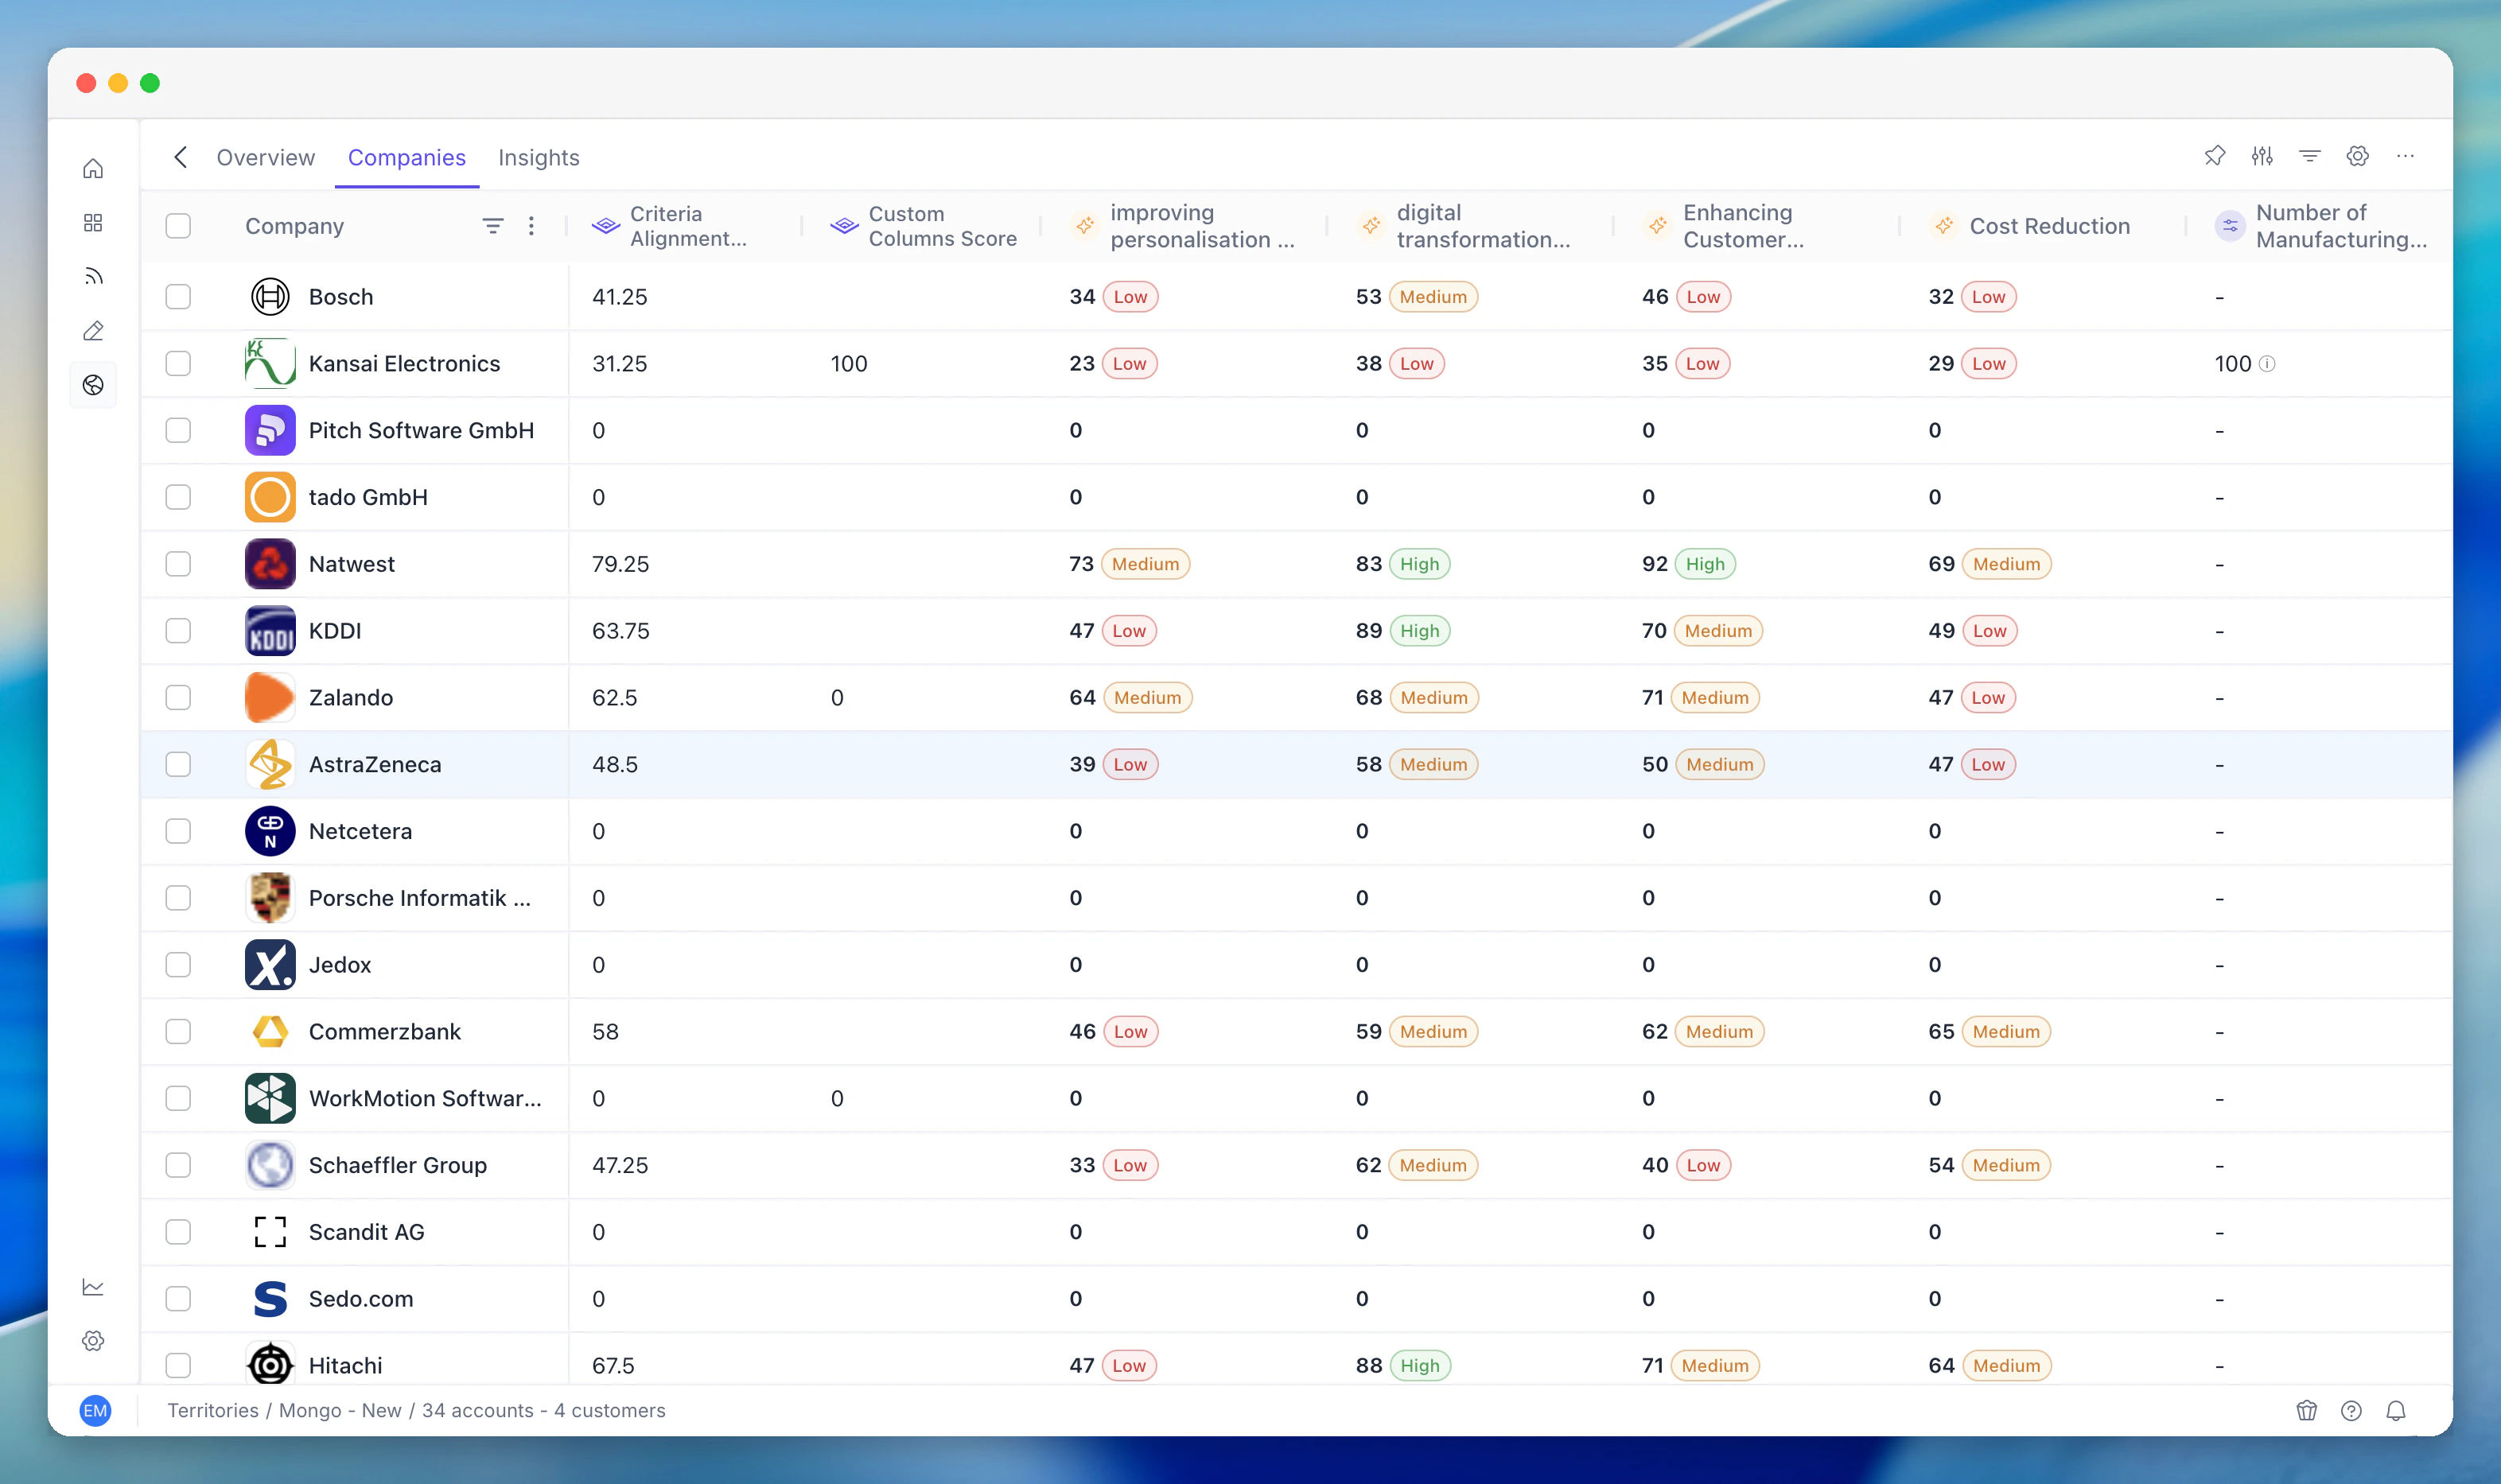Switch to the Insights tab

point(538,157)
